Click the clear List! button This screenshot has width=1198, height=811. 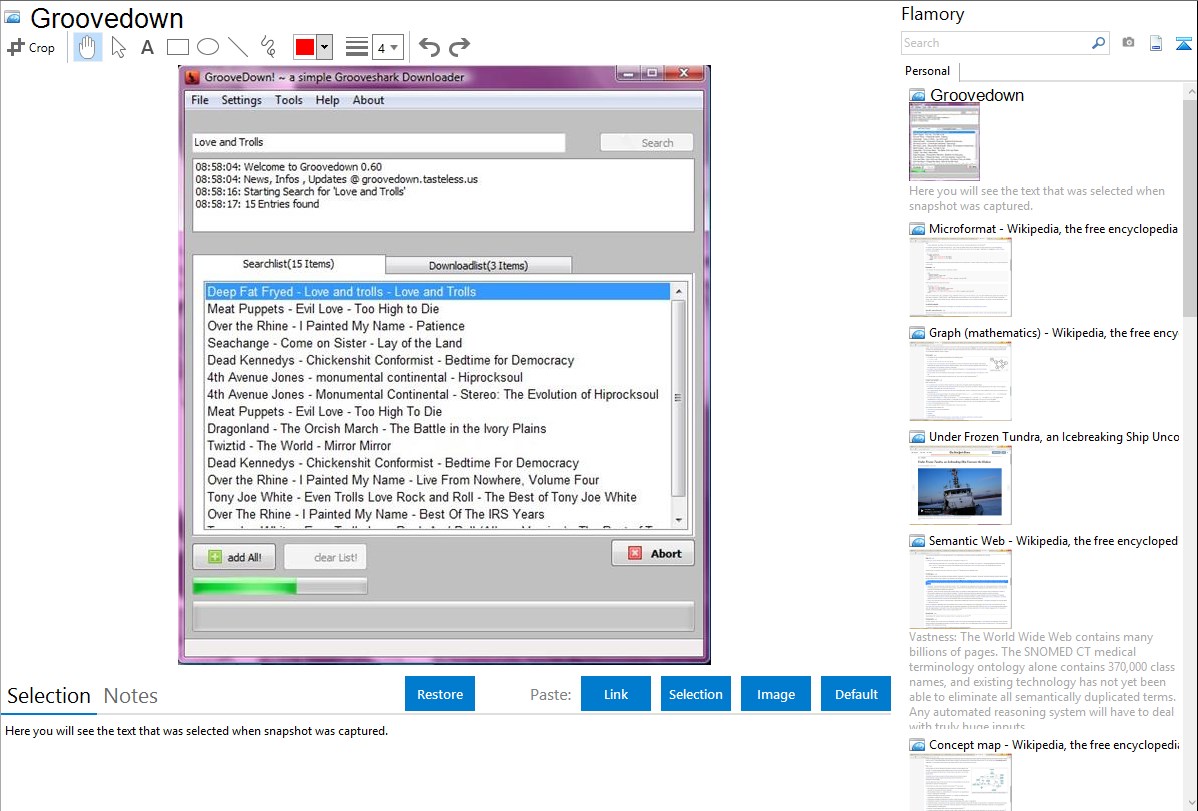[325, 557]
